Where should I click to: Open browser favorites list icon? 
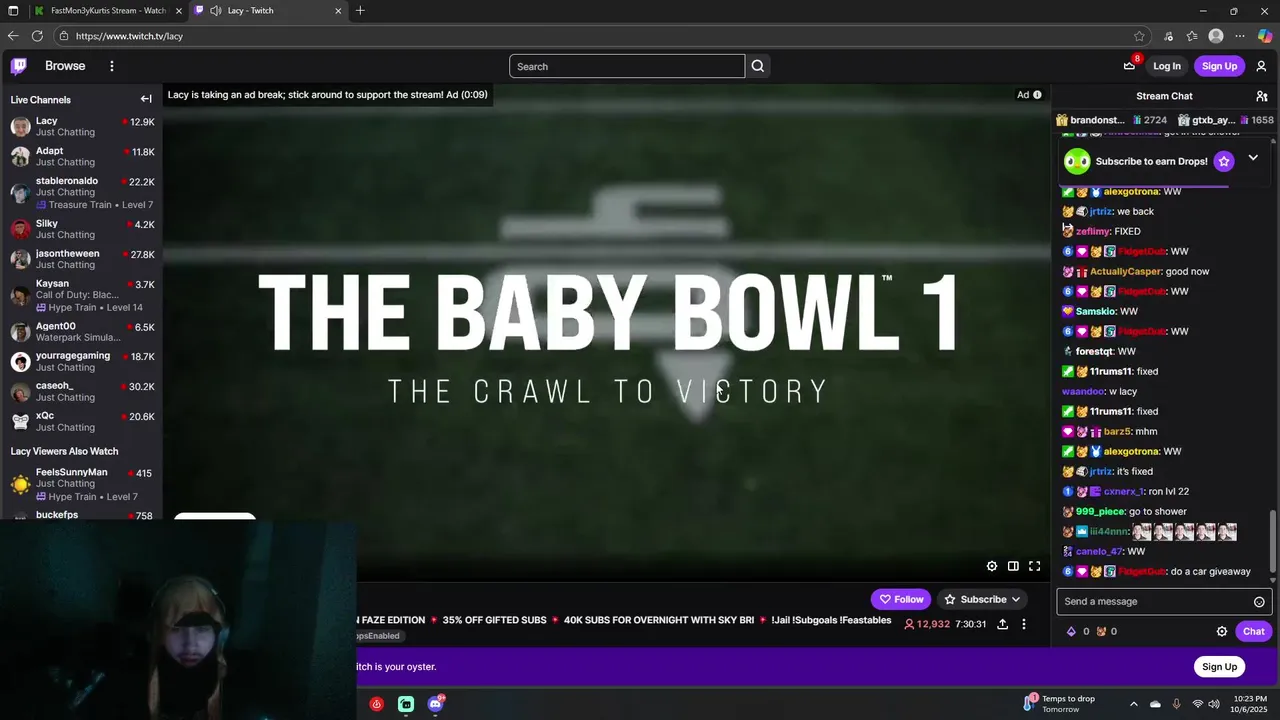1192,36
